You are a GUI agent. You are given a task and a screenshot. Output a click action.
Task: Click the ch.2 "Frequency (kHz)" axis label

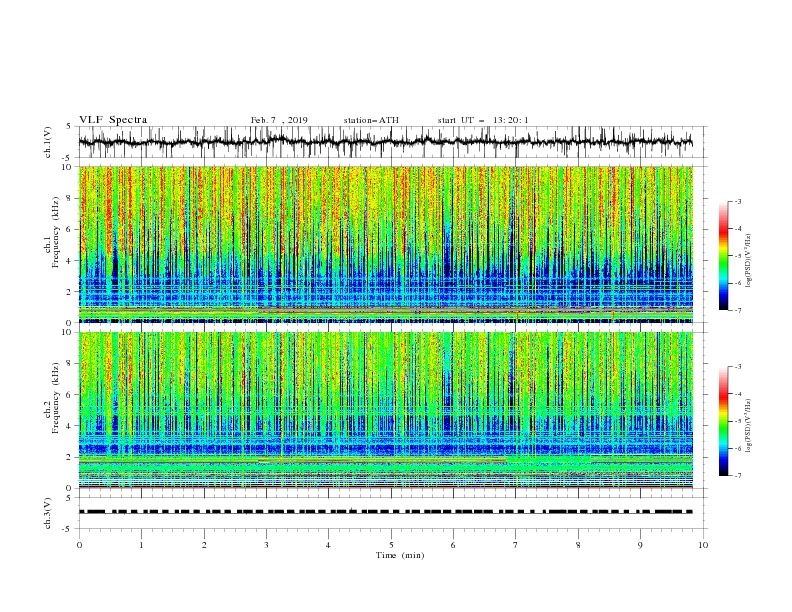[x=56, y=397]
